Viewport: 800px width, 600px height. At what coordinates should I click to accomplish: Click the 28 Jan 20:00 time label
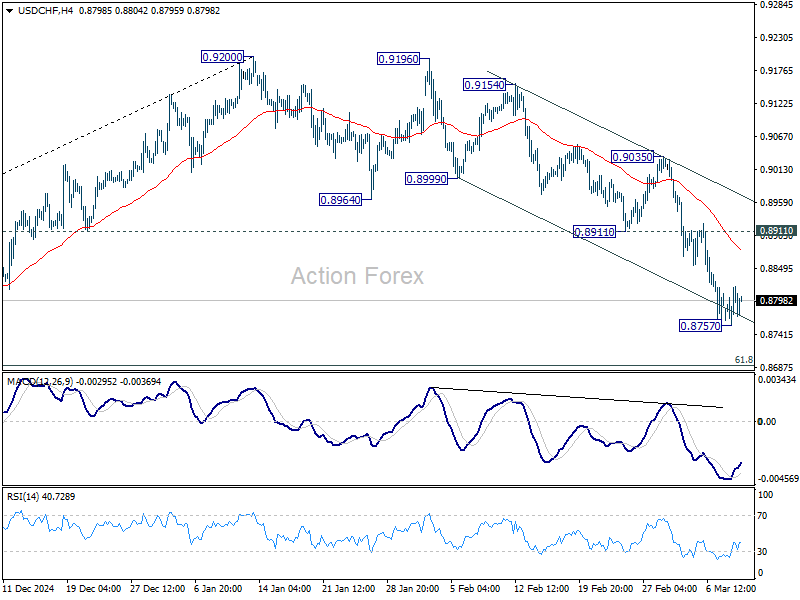(412, 588)
